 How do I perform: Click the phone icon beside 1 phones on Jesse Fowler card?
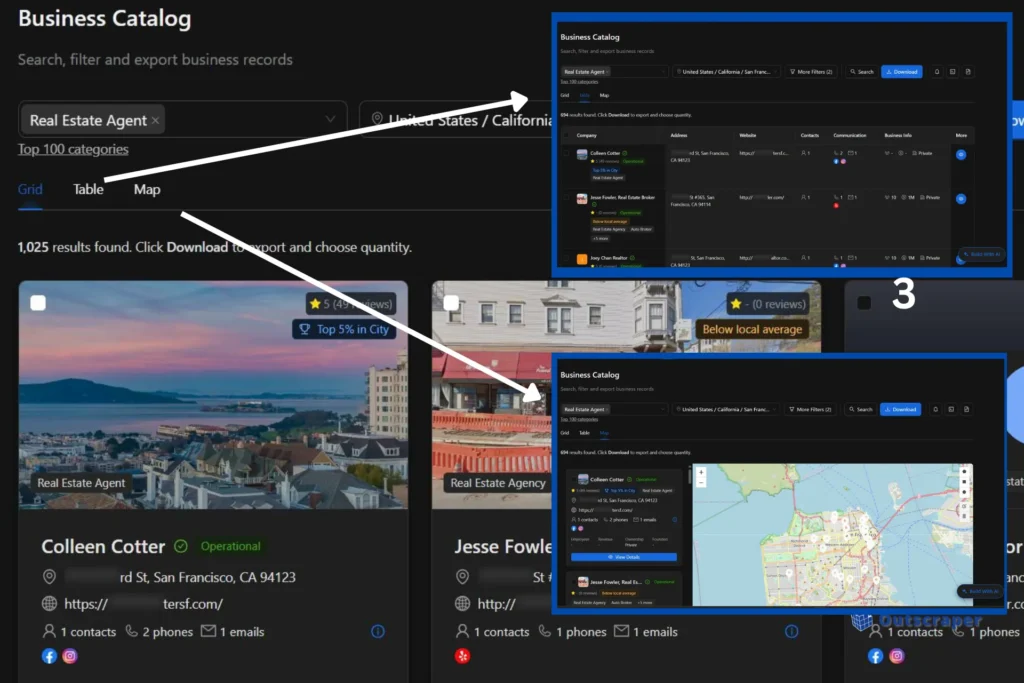coord(545,631)
